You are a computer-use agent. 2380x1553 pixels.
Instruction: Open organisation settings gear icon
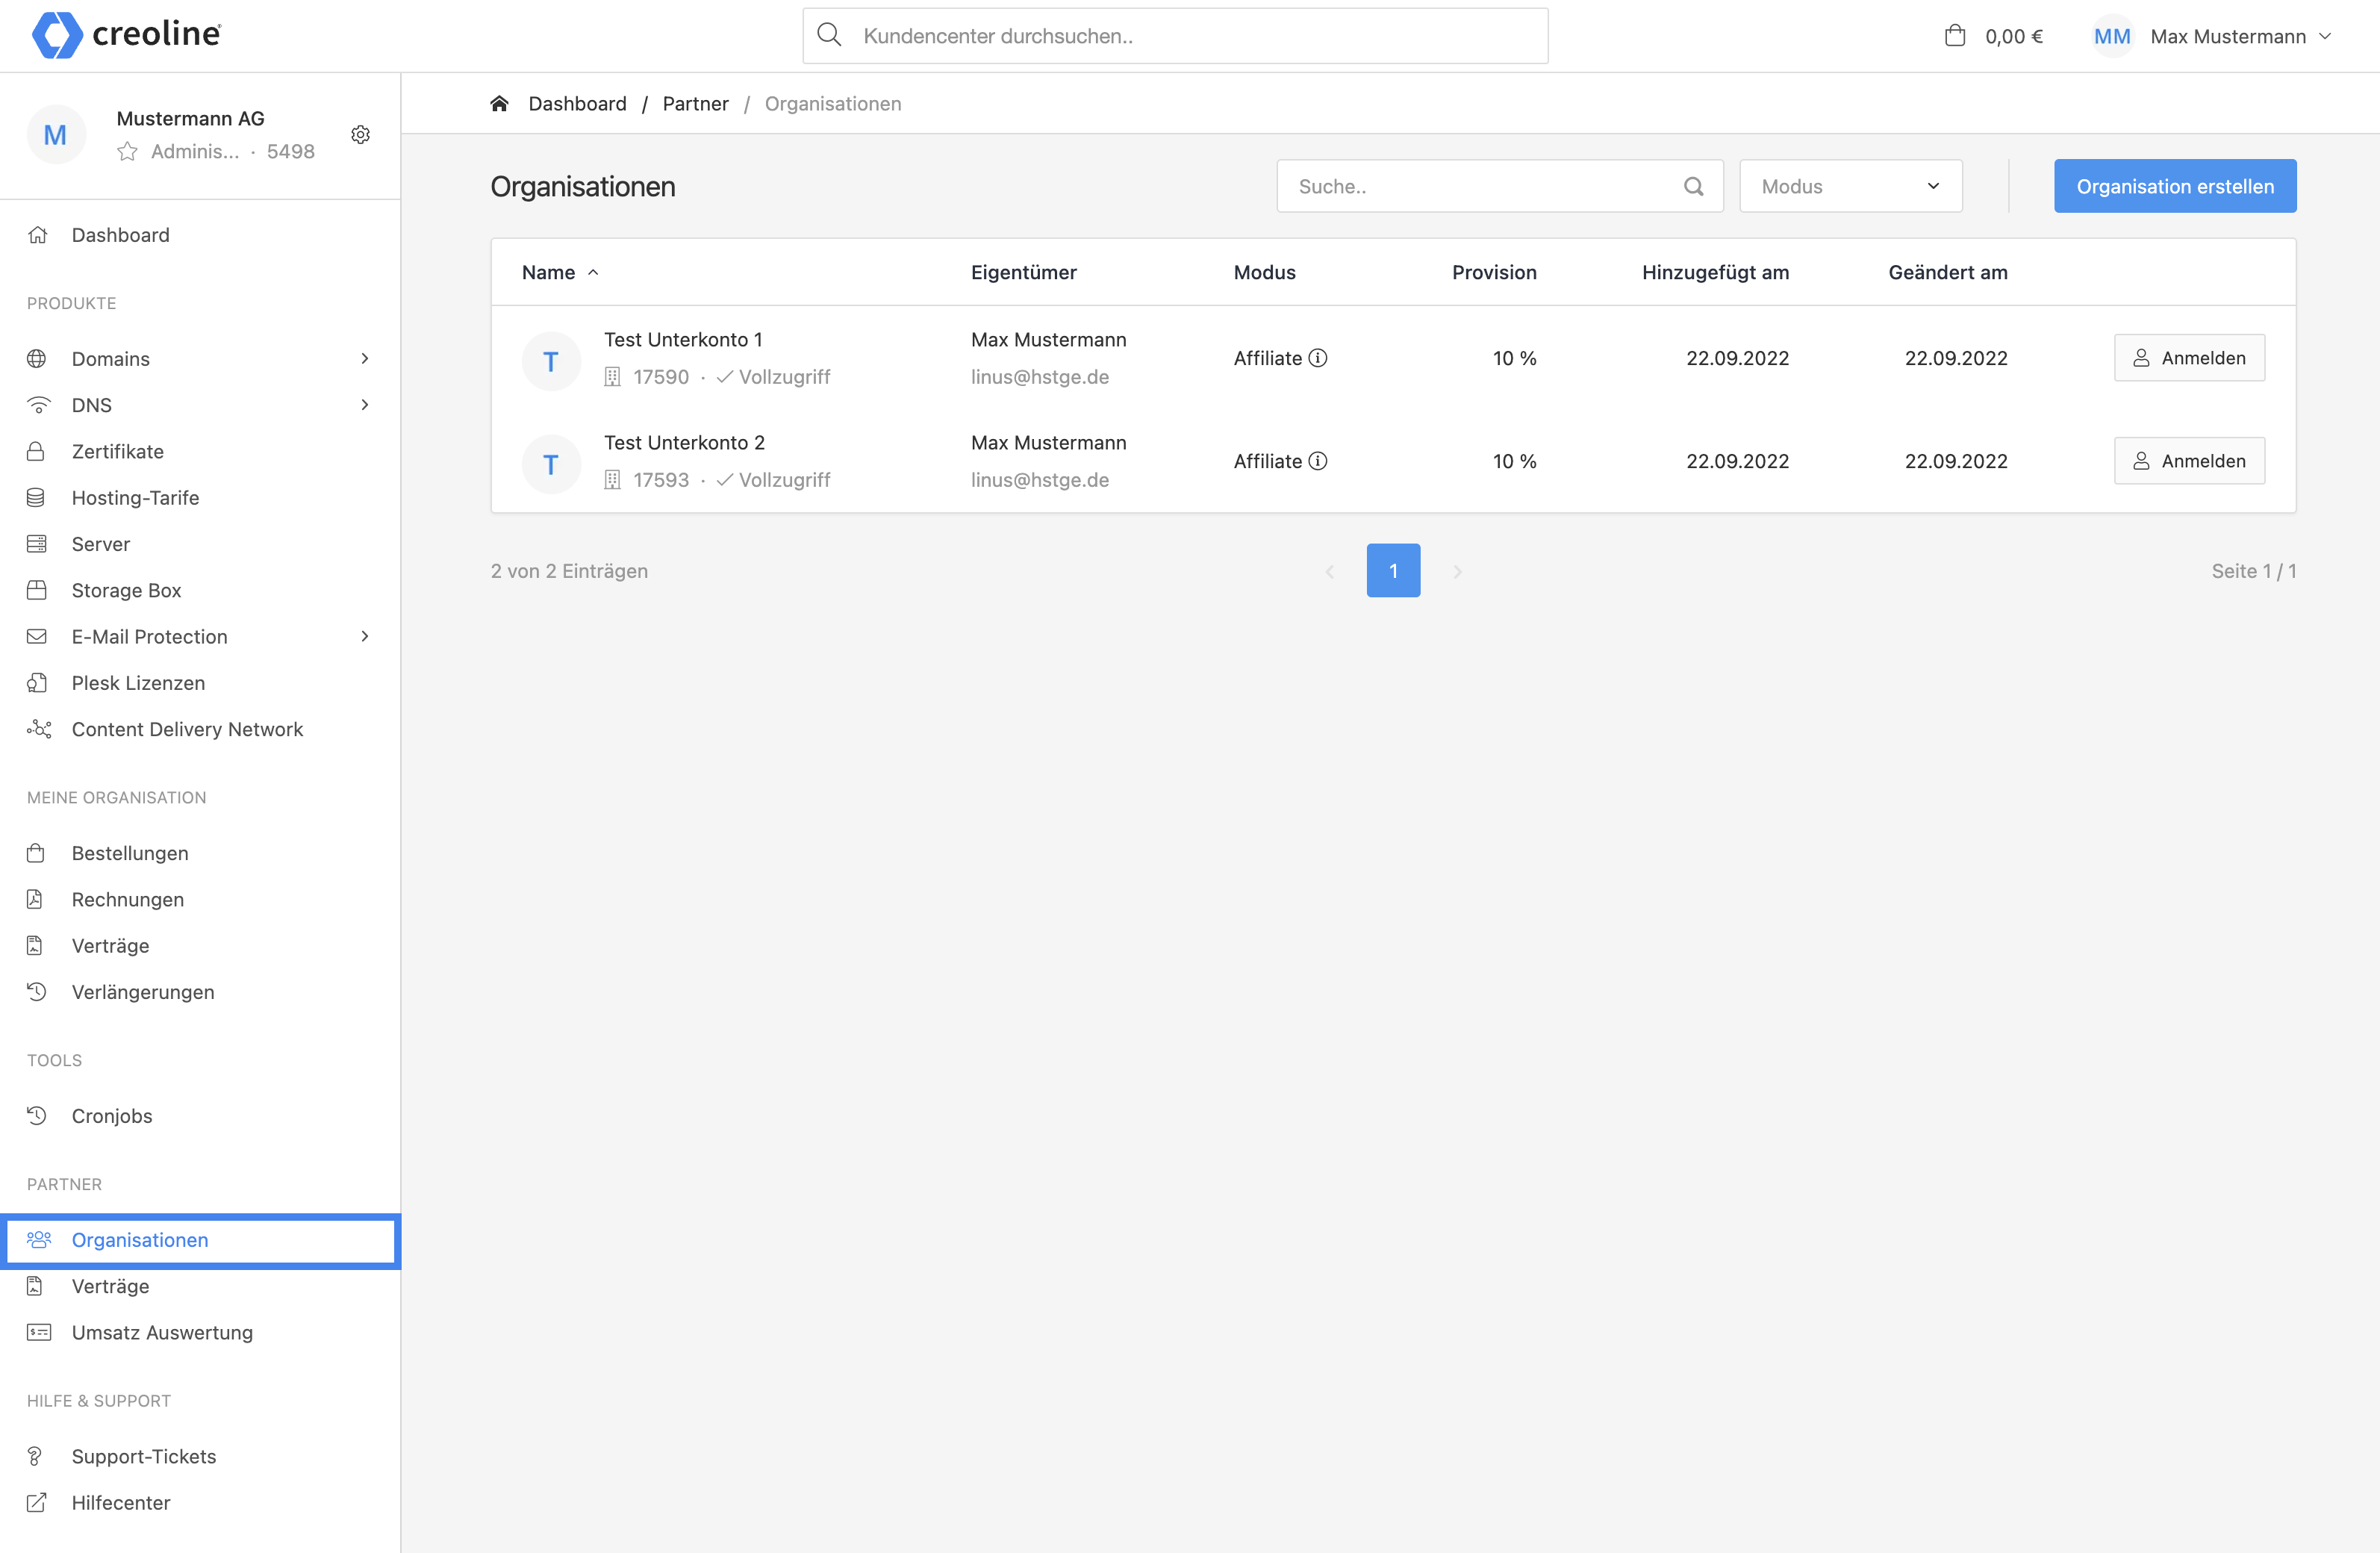(x=361, y=134)
